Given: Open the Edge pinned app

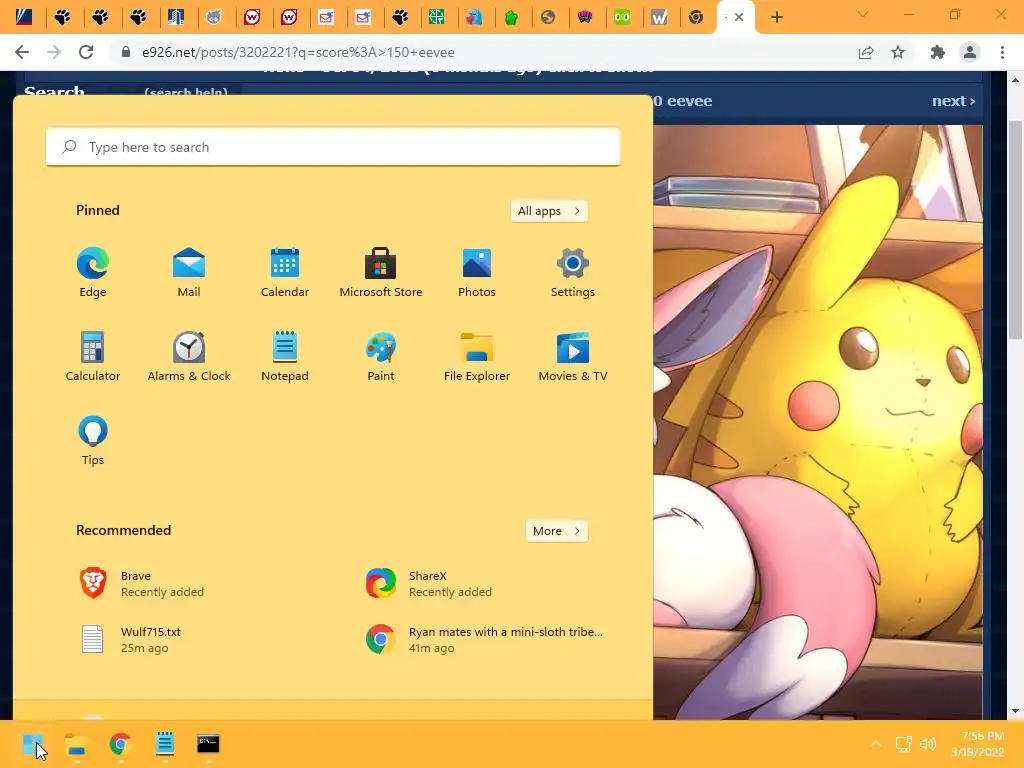Looking at the screenshot, I should point(93,273).
